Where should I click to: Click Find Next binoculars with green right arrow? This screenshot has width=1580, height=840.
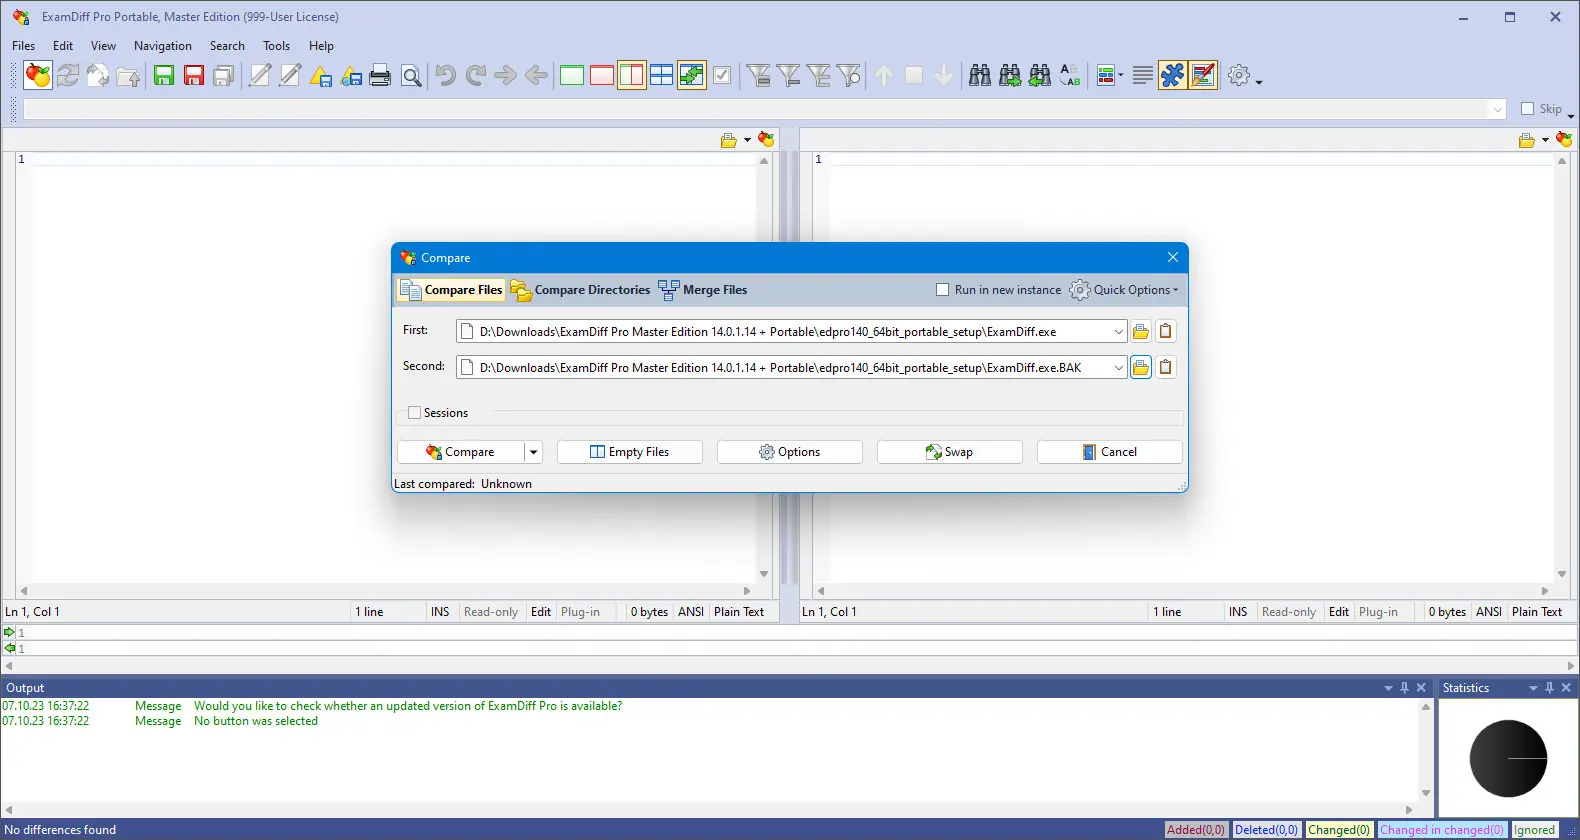(1010, 75)
